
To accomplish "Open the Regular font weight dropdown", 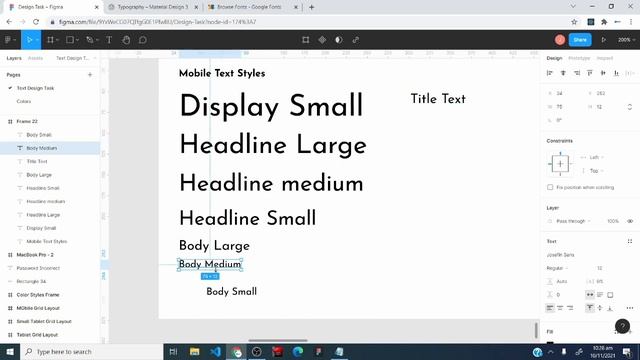I will point(557,268).
